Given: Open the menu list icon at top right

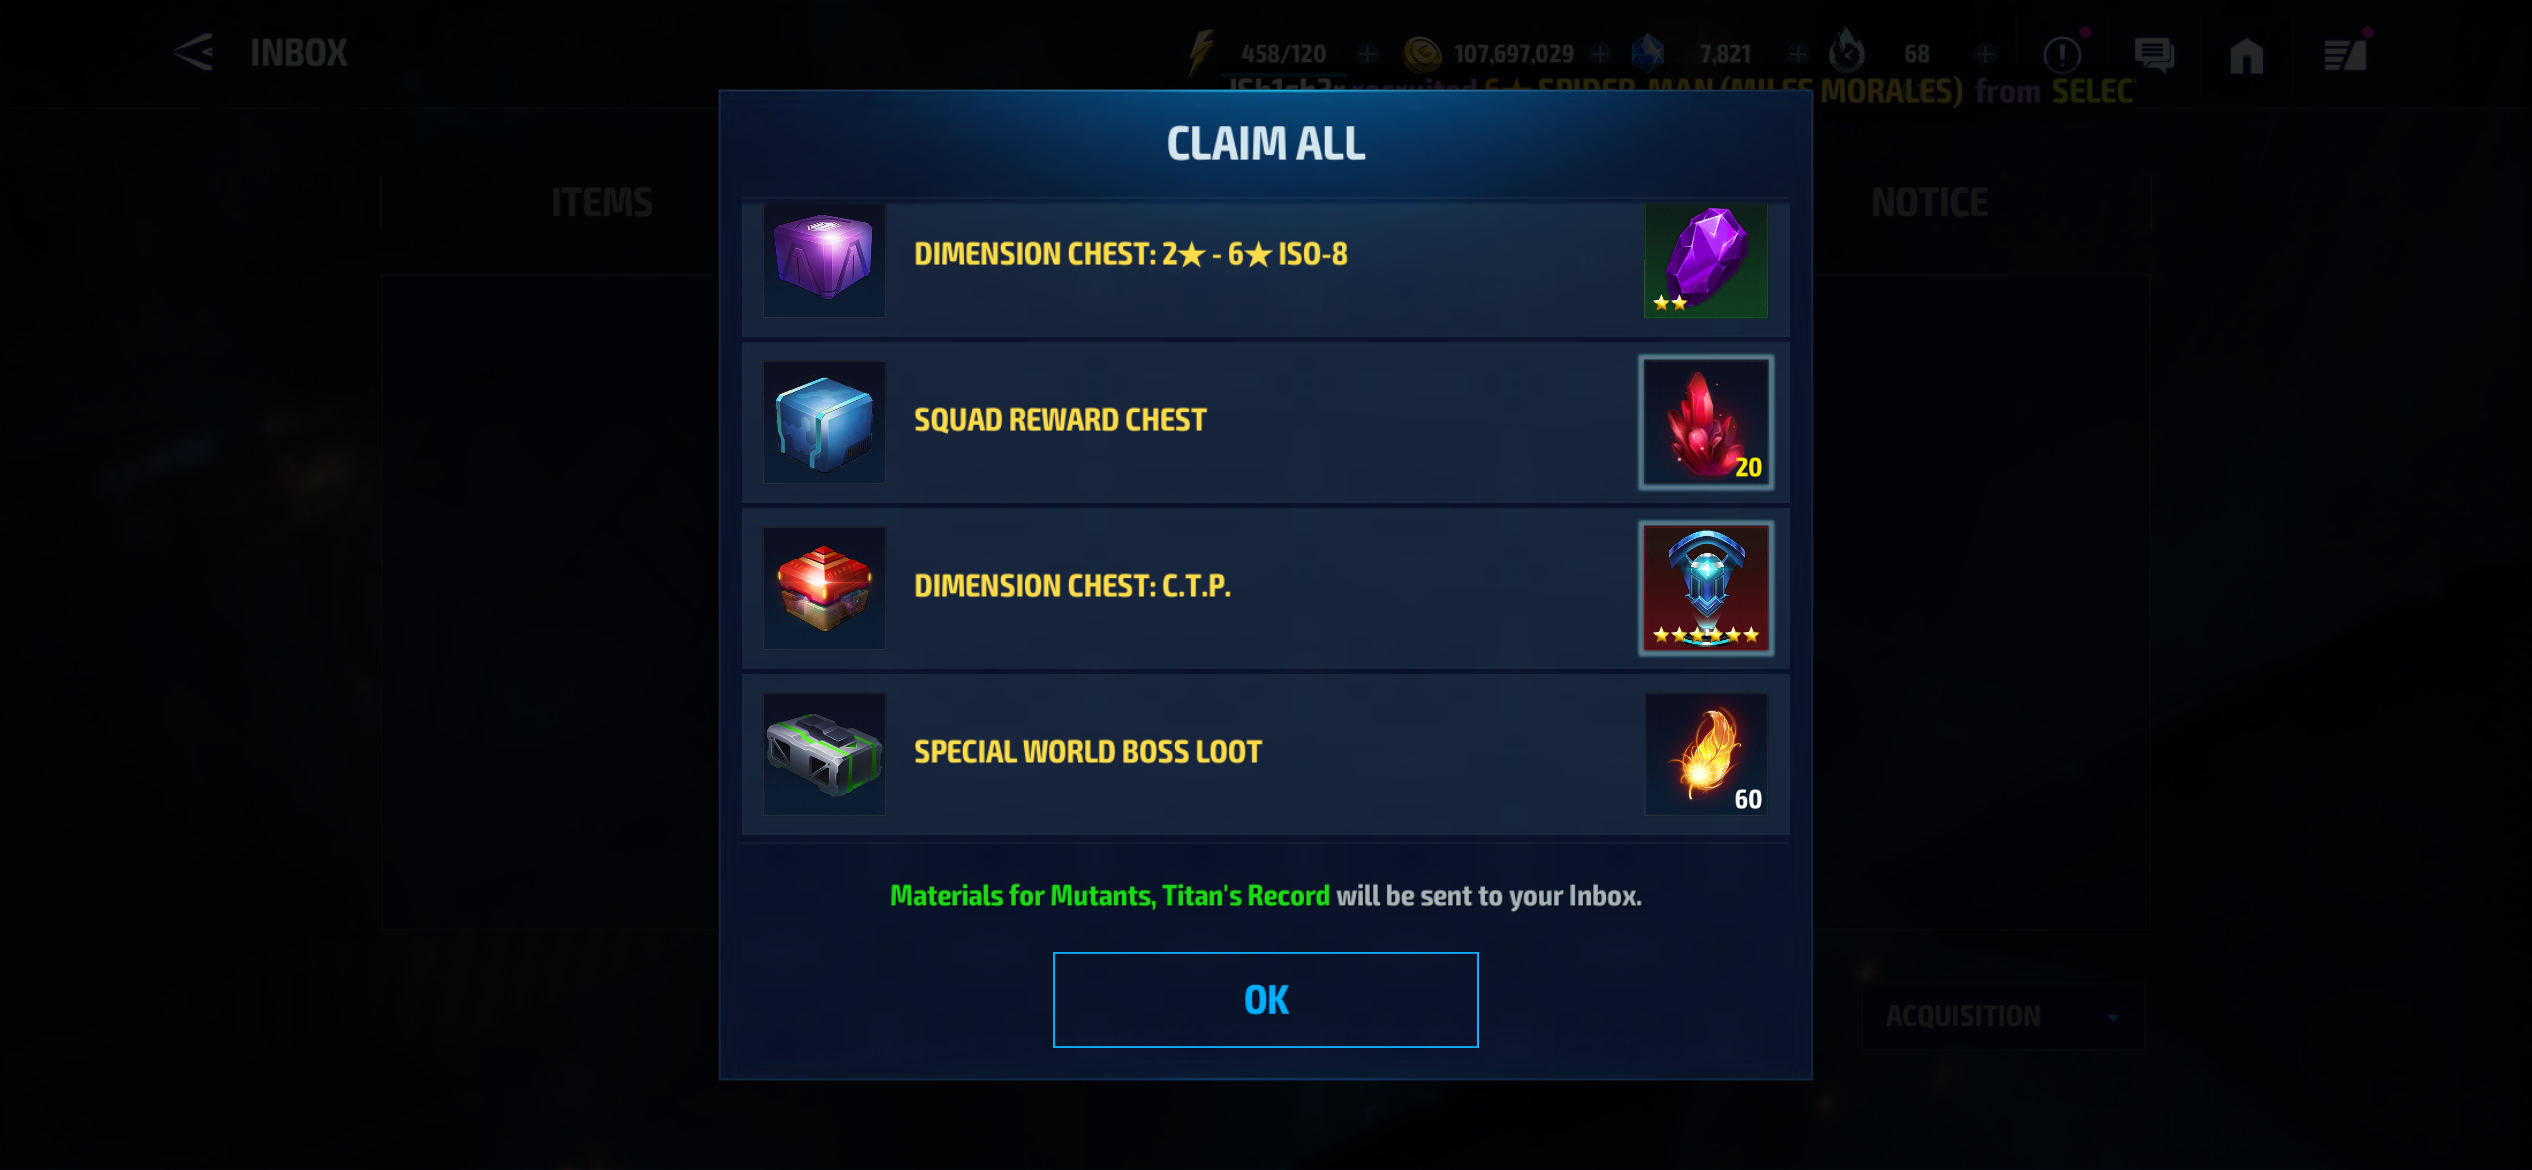Looking at the screenshot, I should tap(2344, 55).
